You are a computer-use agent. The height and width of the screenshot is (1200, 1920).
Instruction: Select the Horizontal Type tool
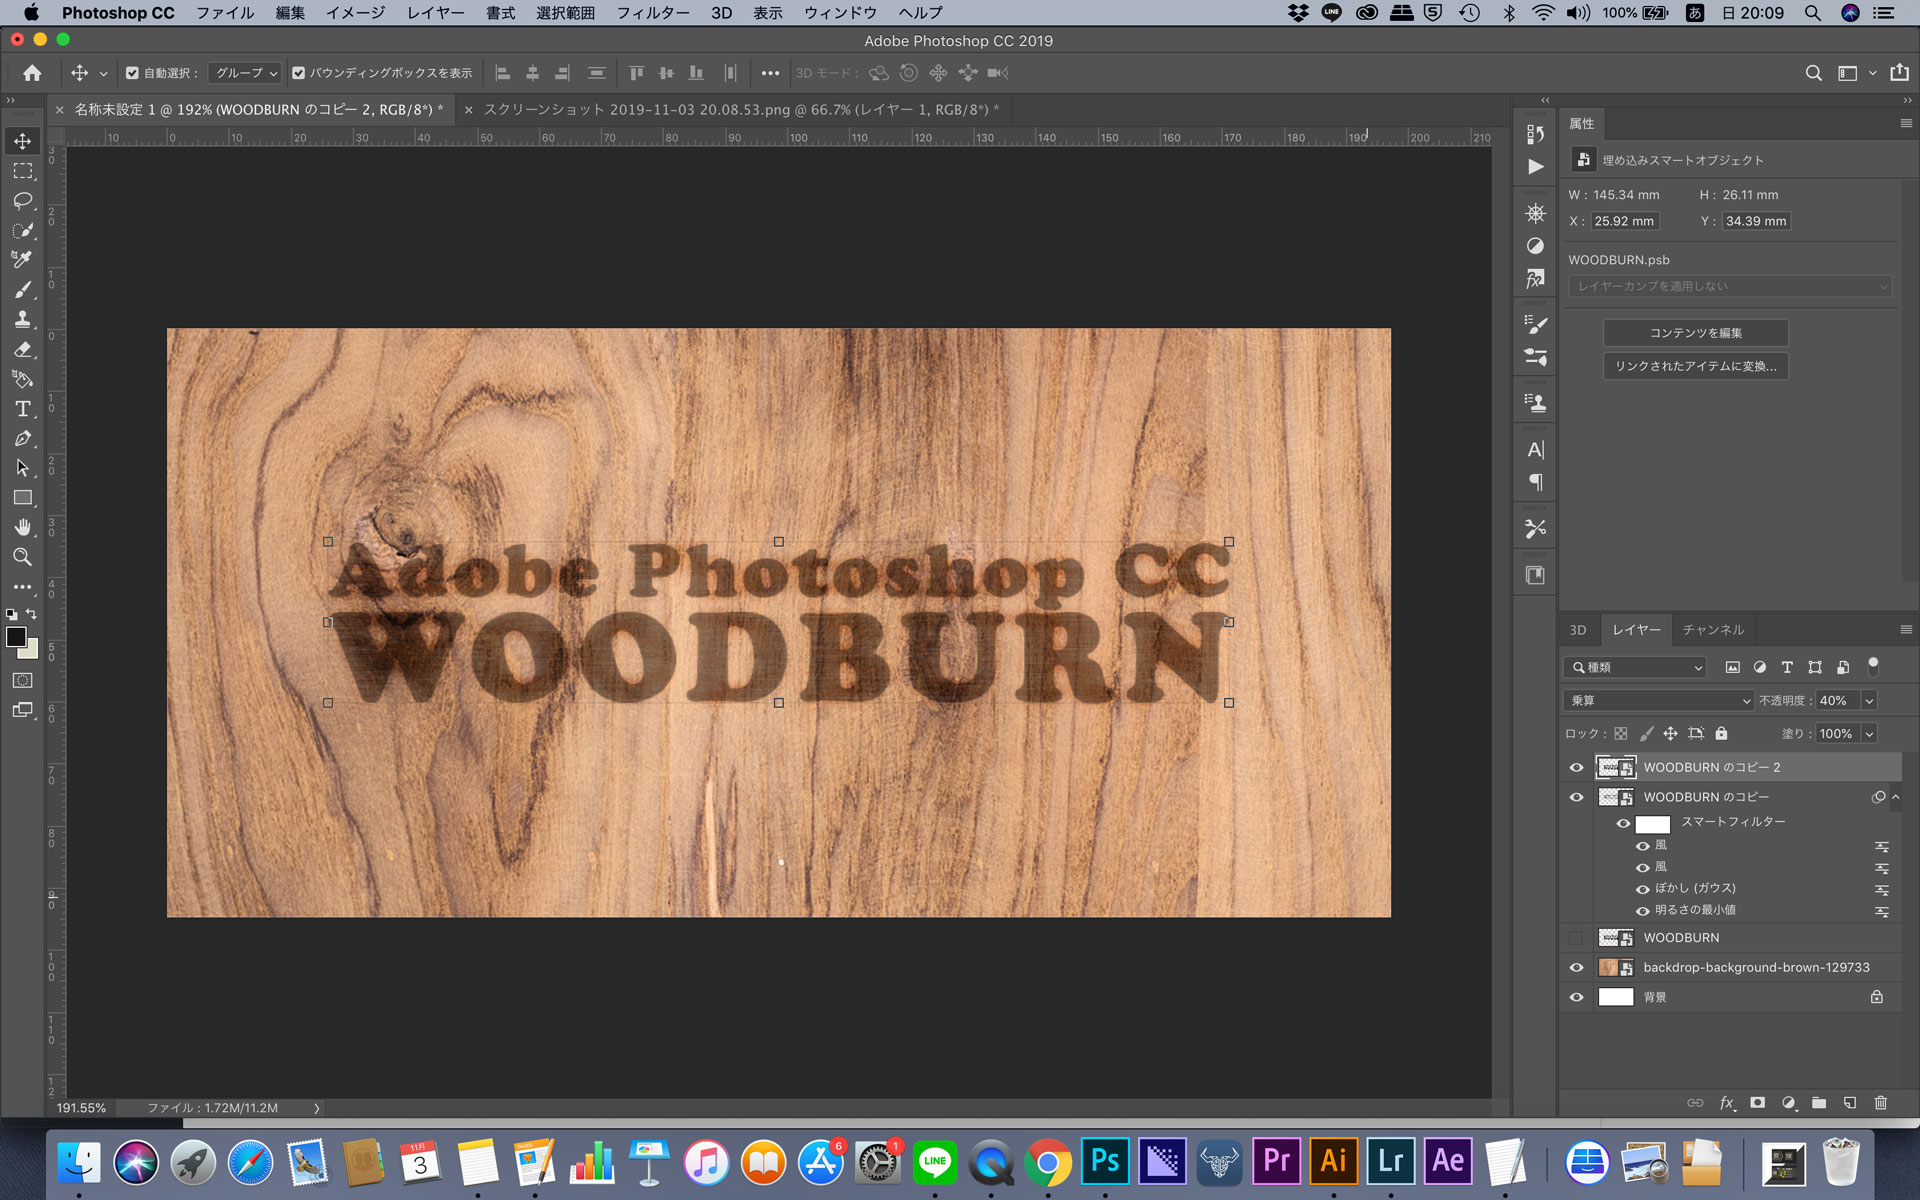pyautogui.click(x=22, y=409)
